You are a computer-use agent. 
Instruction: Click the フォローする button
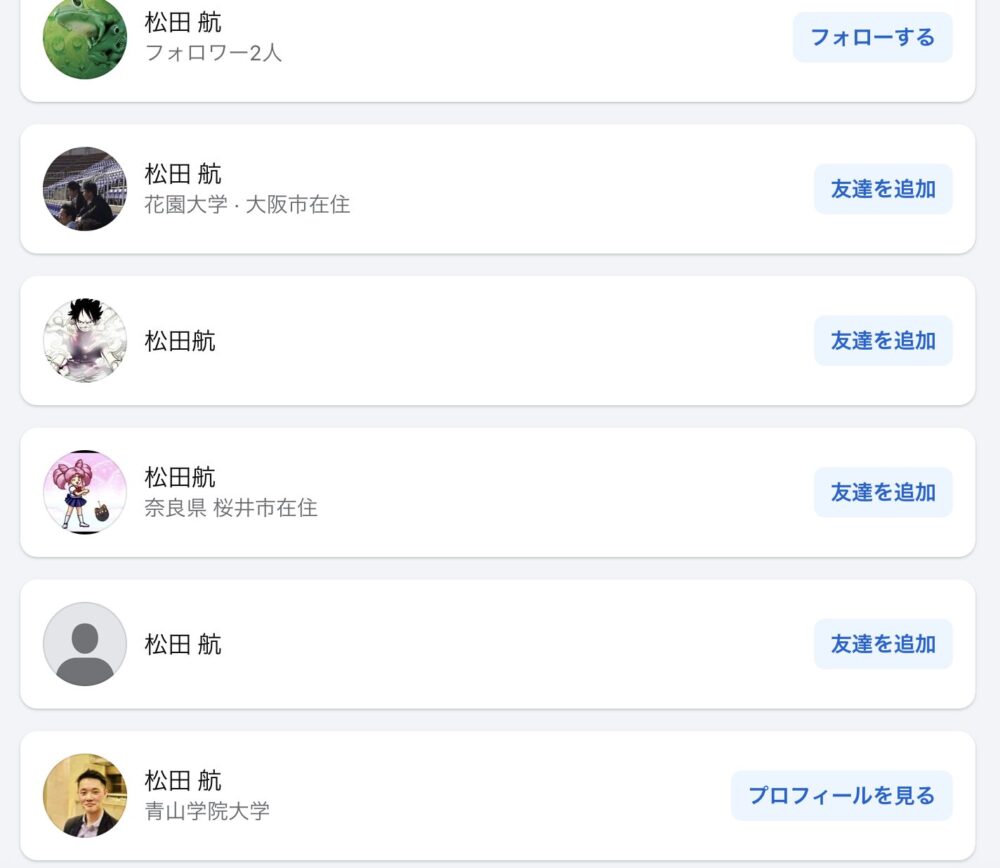(x=872, y=37)
